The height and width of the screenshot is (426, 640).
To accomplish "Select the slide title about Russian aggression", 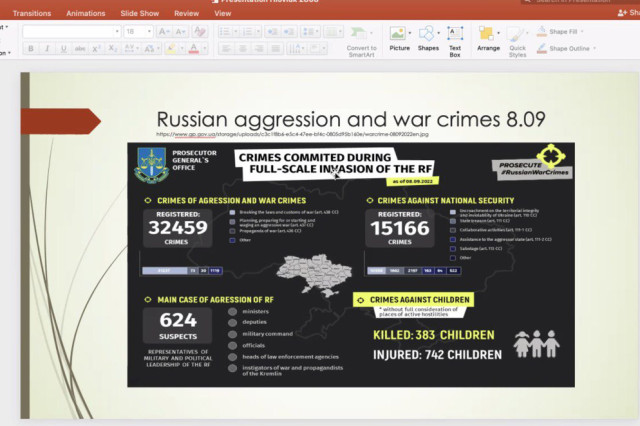I will [x=351, y=120].
